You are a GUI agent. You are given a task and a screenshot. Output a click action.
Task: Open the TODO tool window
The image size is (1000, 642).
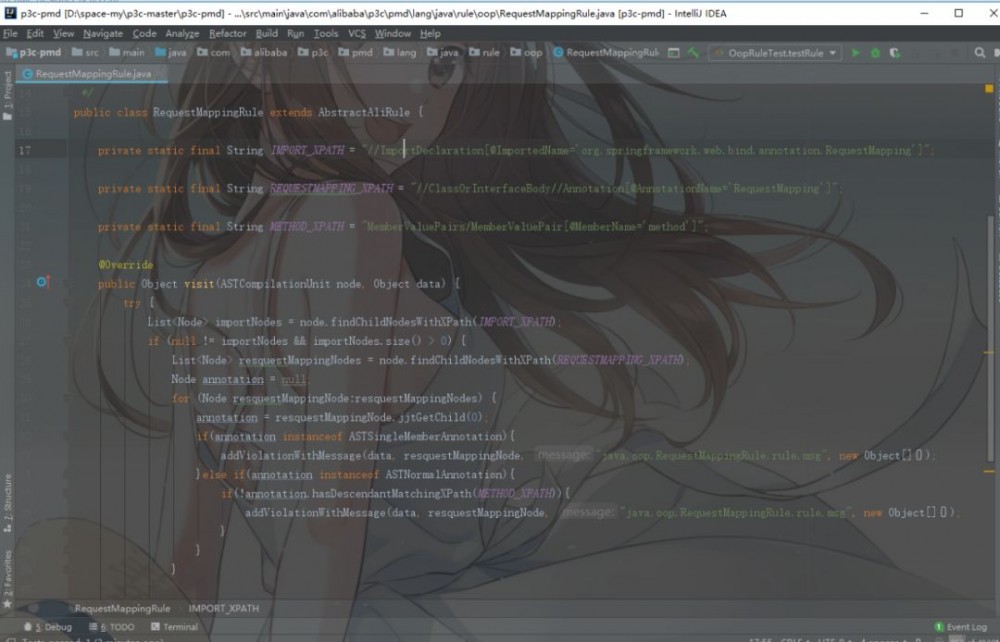click(112, 627)
